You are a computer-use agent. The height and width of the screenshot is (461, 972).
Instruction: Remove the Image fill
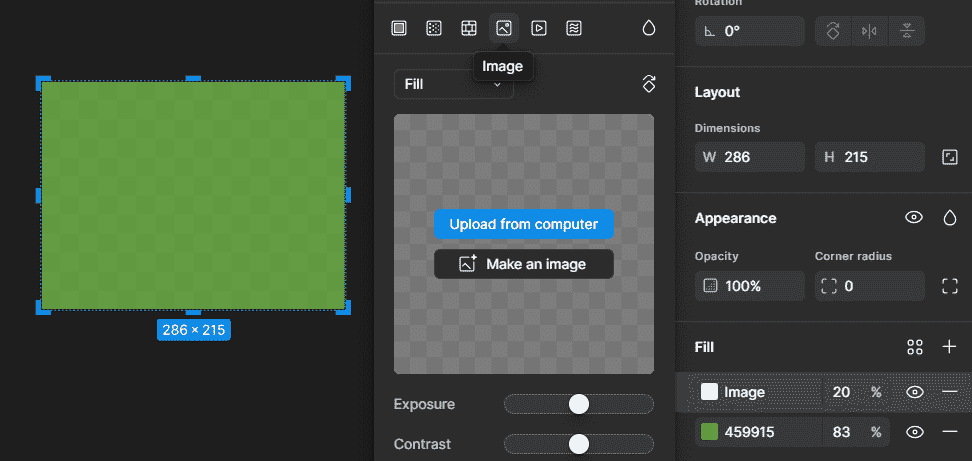tap(950, 392)
